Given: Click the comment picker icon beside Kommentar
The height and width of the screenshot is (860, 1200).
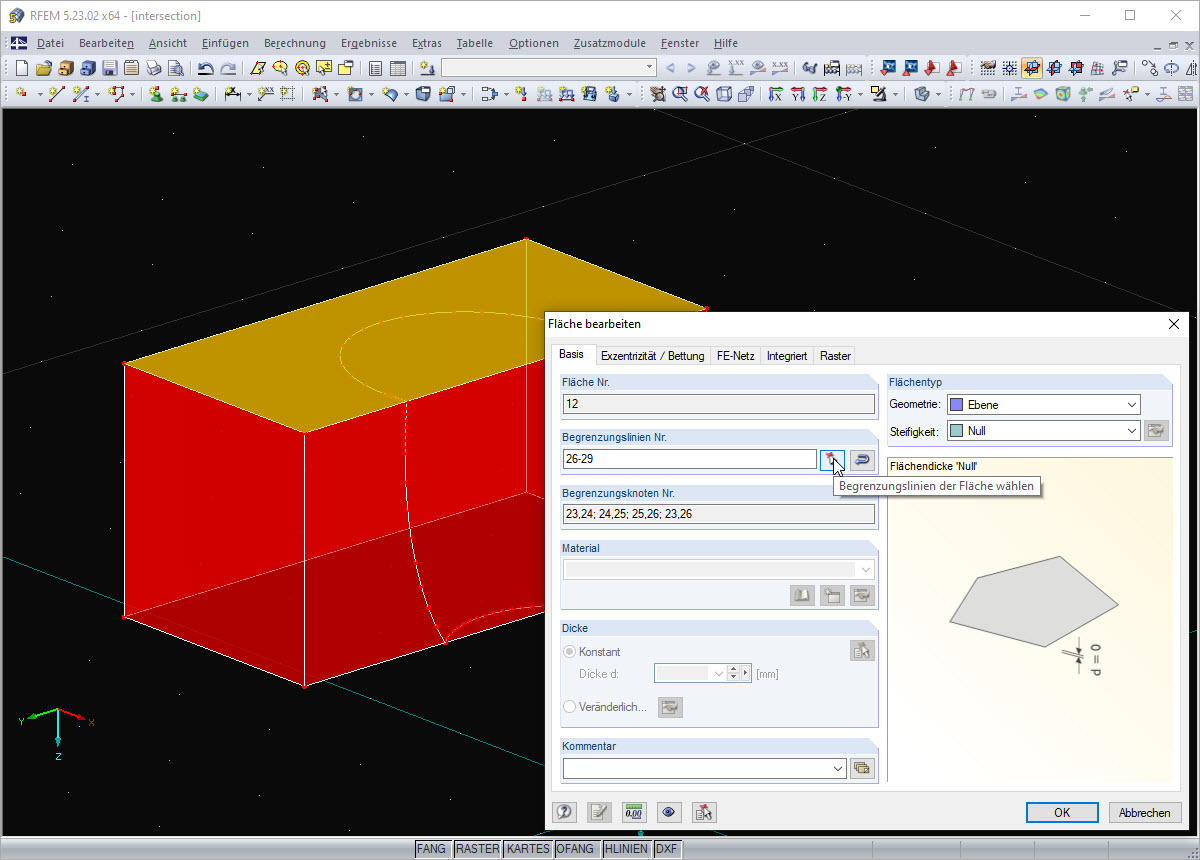Looking at the screenshot, I should coord(862,769).
